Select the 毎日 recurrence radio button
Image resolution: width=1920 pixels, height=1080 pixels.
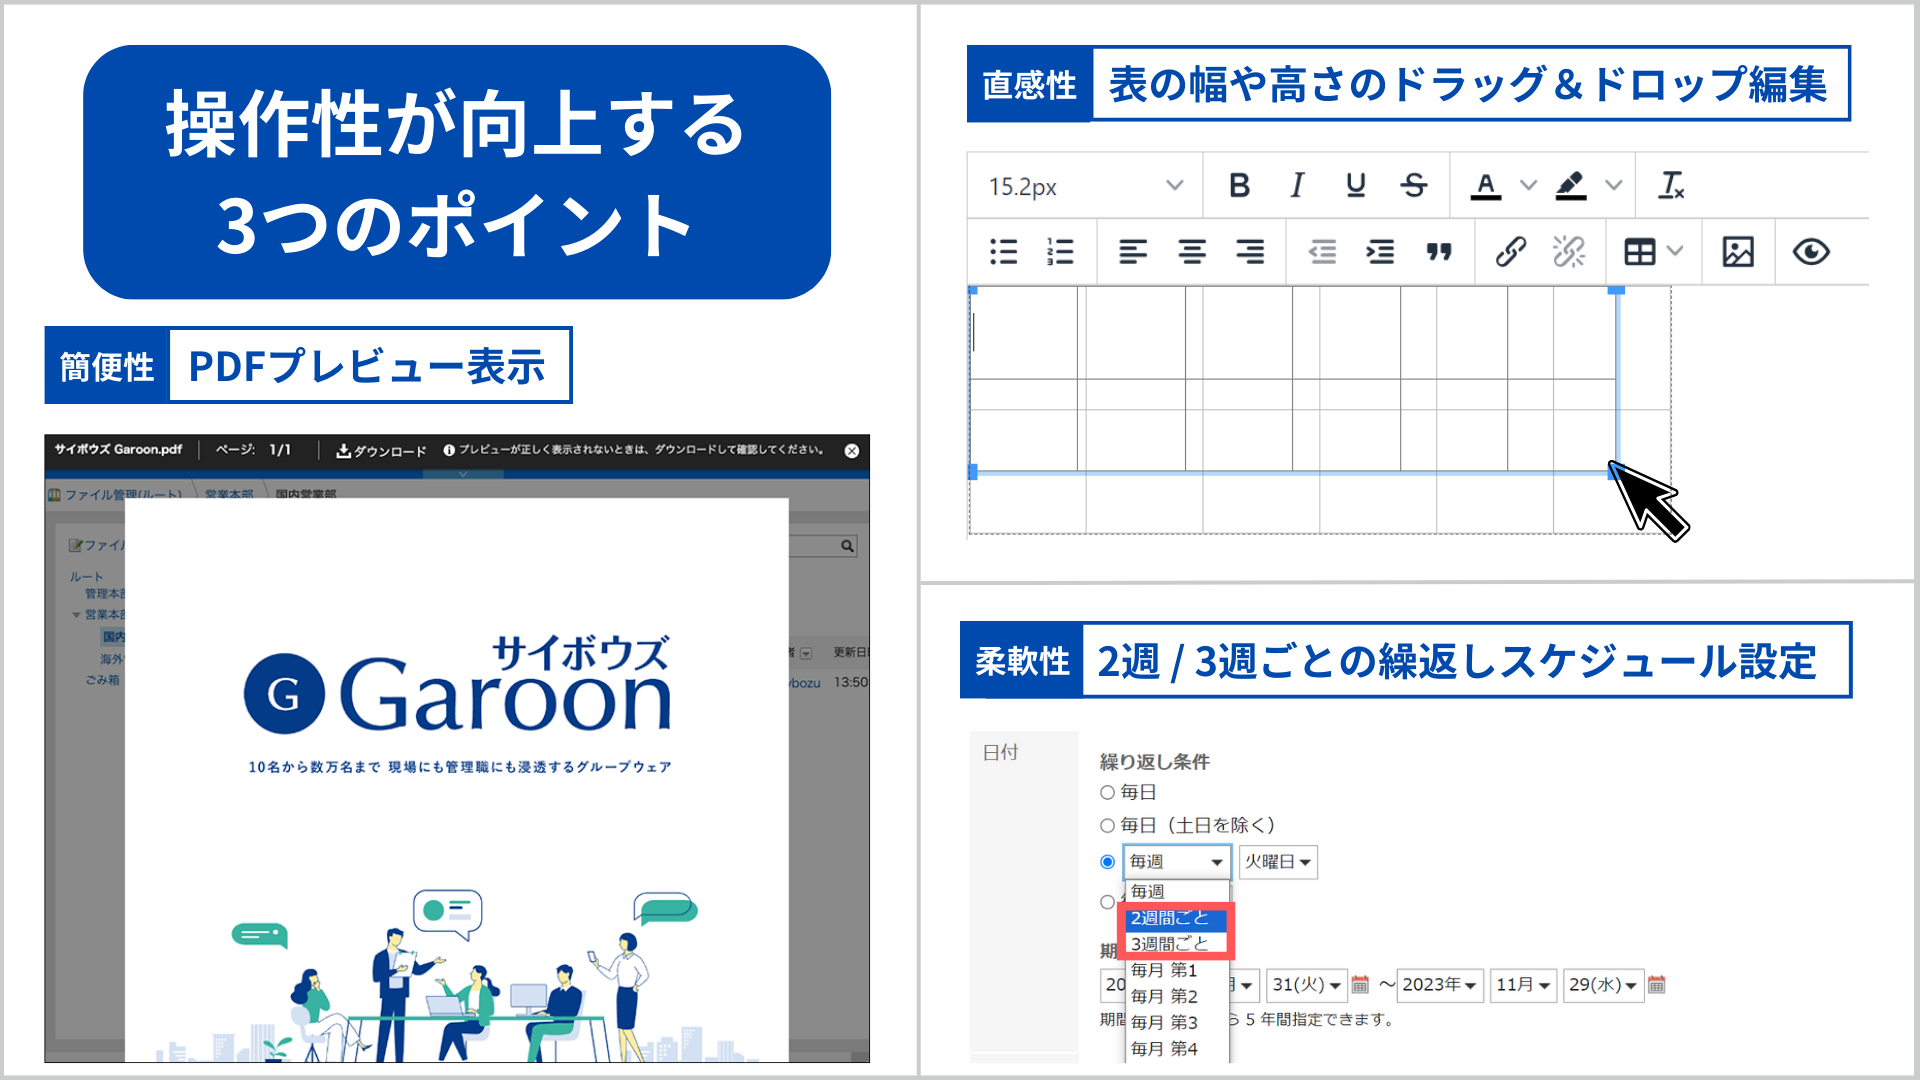(1106, 791)
